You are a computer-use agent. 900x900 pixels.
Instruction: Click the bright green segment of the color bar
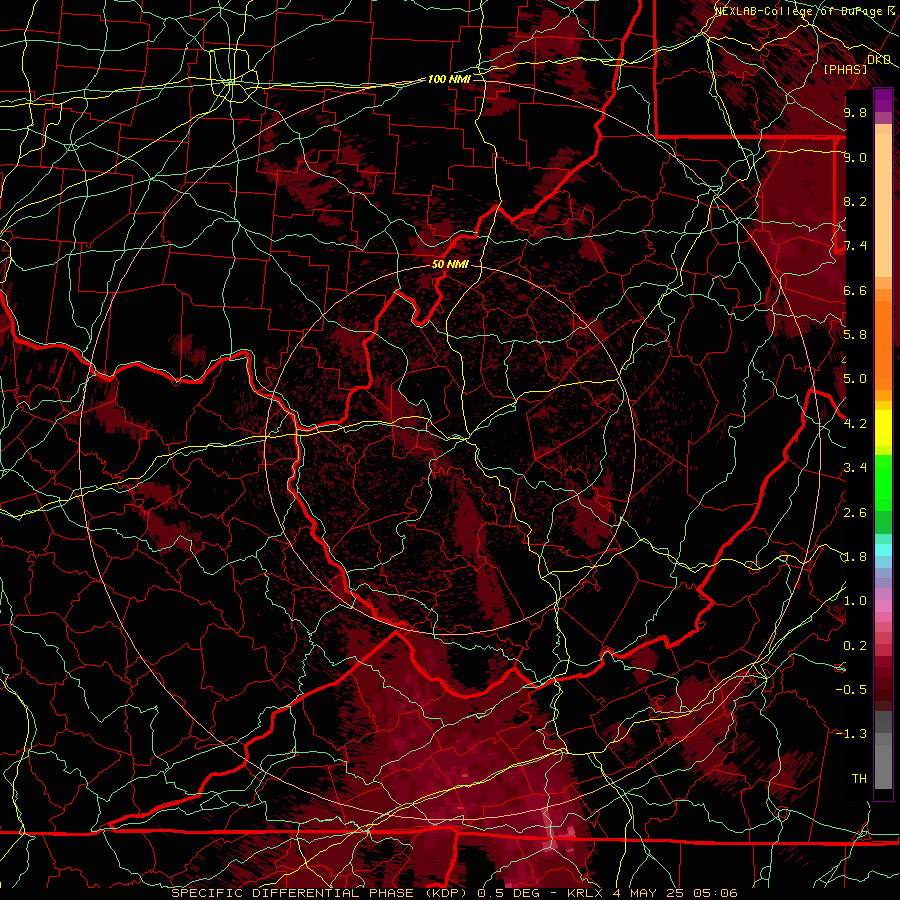coord(883,482)
